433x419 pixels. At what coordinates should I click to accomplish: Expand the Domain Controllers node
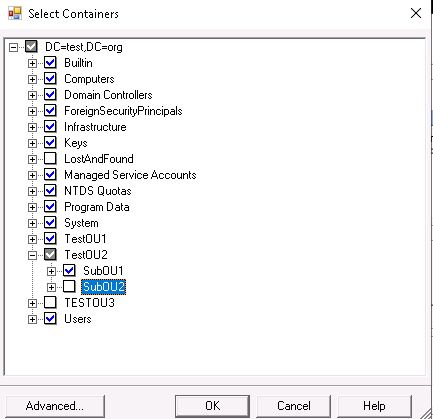pos(32,95)
